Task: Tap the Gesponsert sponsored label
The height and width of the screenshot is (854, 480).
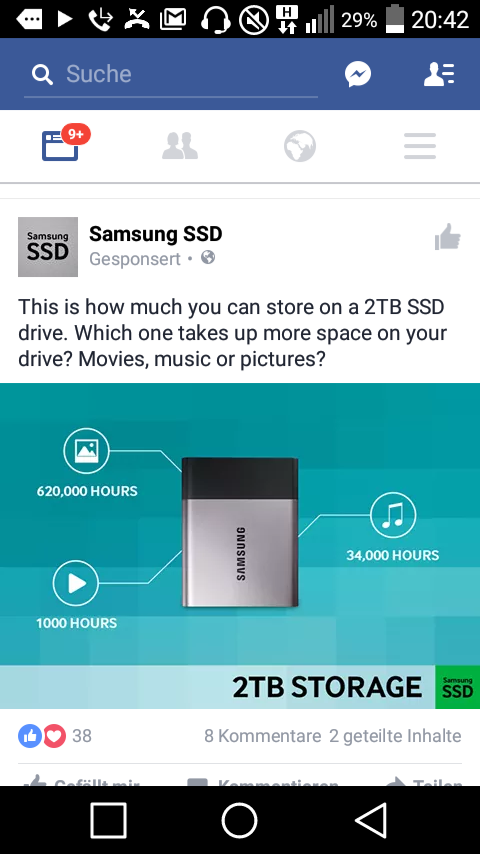Action: pyautogui.click(x=135, y=259)
